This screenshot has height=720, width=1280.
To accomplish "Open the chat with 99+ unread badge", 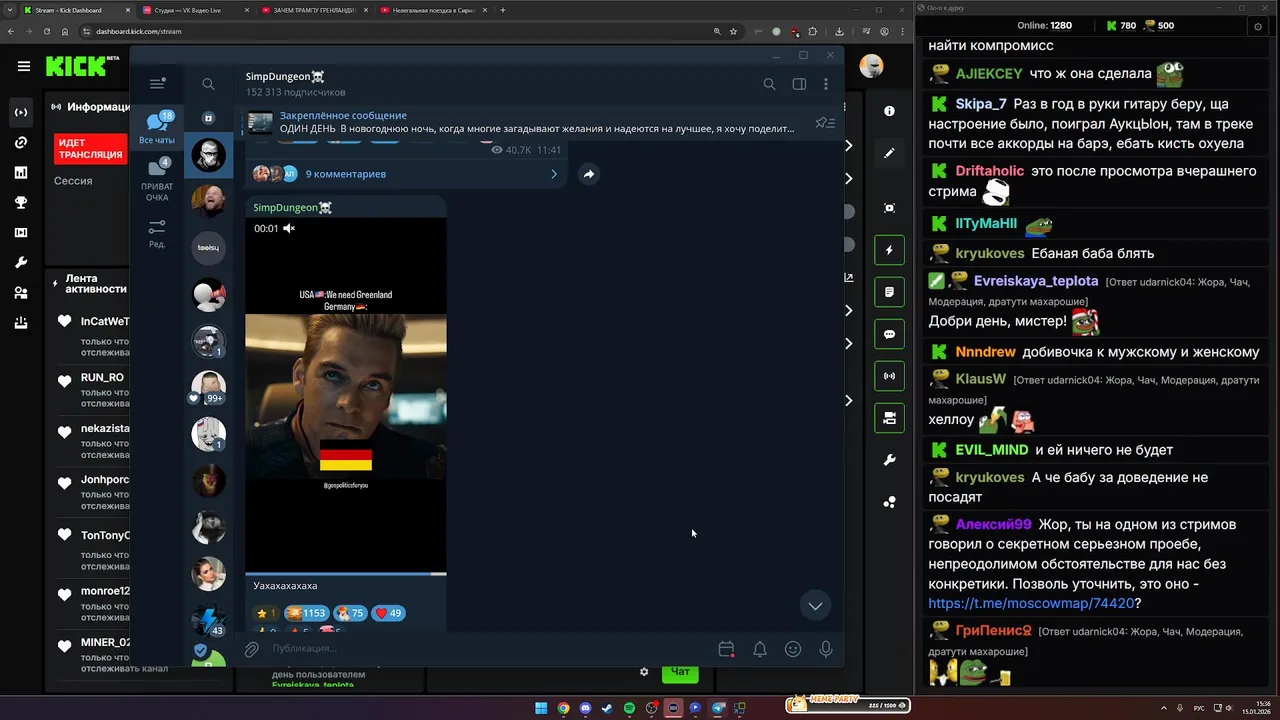I will (x=209, y=387).
